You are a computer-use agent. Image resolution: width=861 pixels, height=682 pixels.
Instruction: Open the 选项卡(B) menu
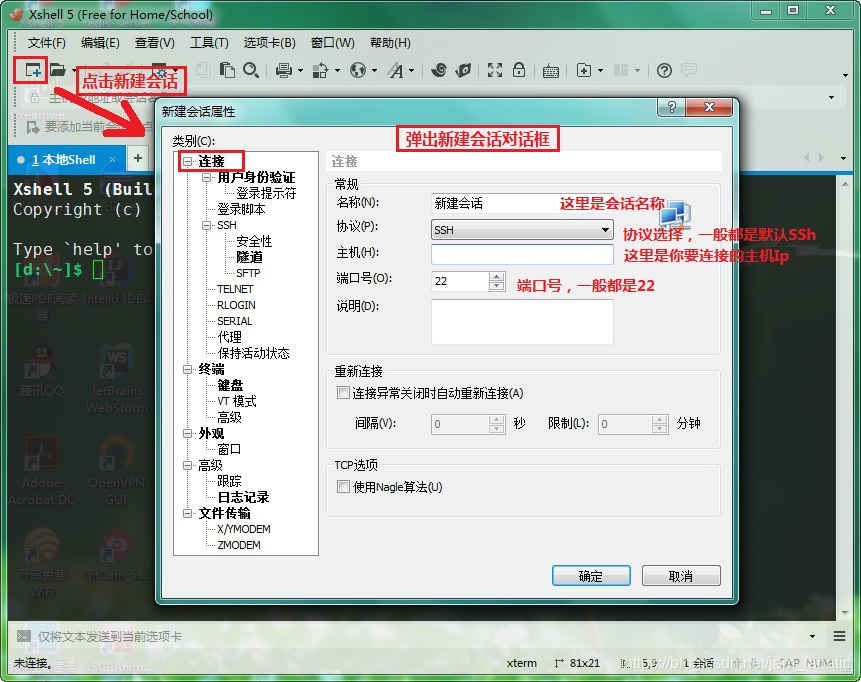coord(270,43)
